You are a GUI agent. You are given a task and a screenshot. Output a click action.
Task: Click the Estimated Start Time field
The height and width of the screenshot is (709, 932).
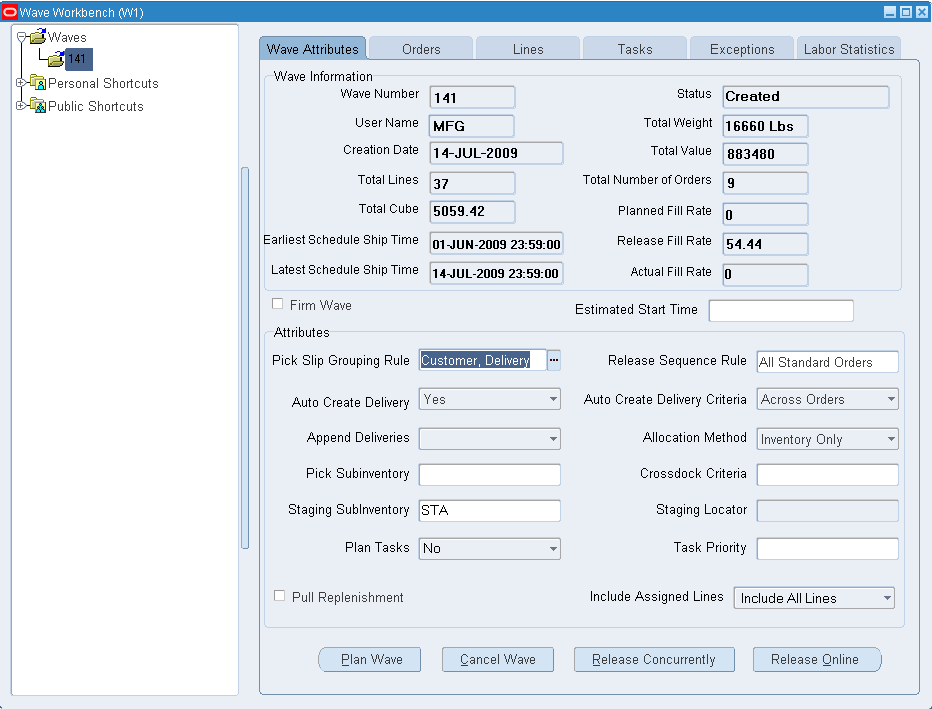781,310
